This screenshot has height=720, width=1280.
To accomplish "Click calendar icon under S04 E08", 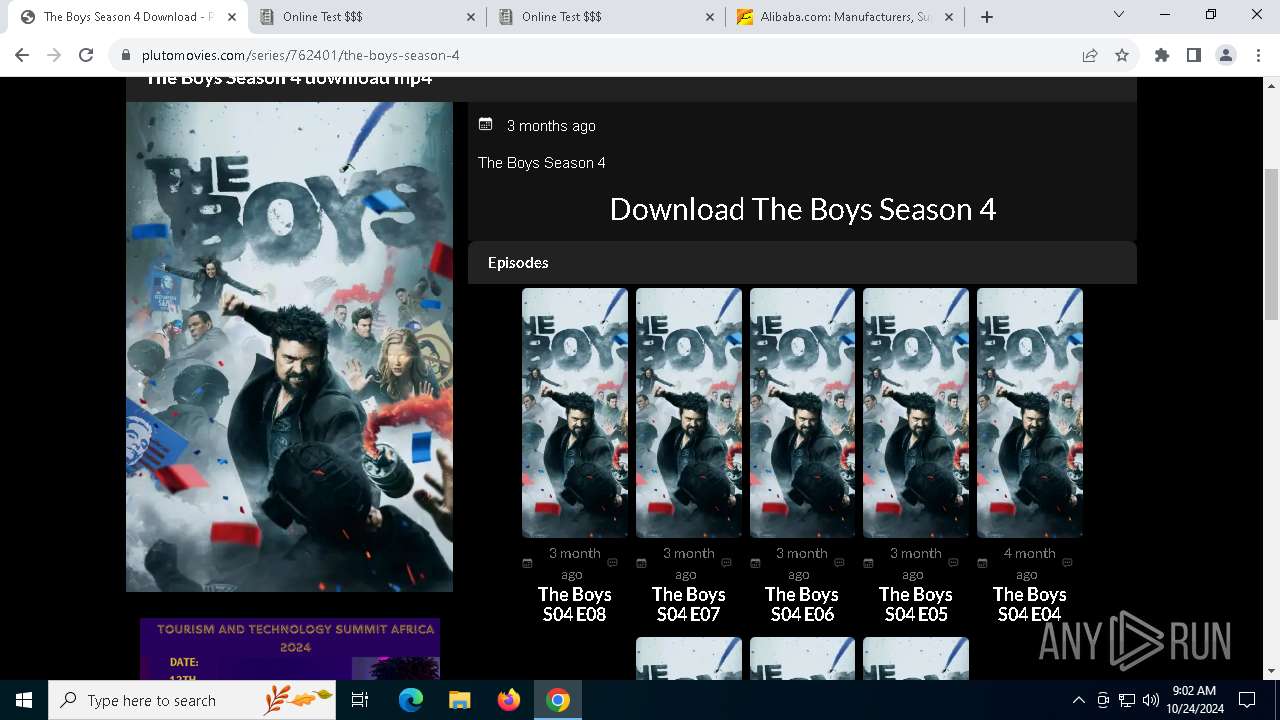I will coord(528,563).
